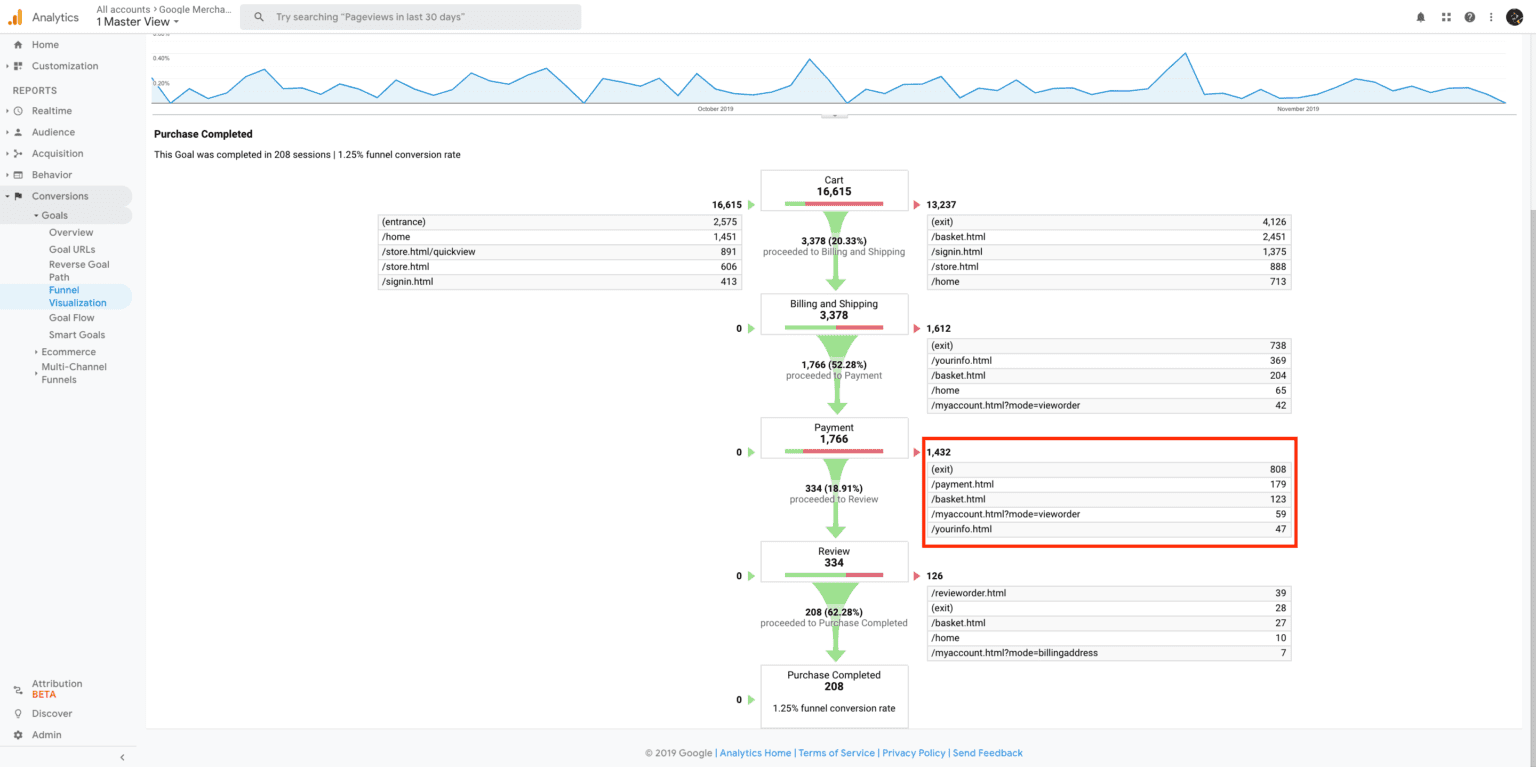
Task: Click the user account avatar
Action: point(1514,17)
